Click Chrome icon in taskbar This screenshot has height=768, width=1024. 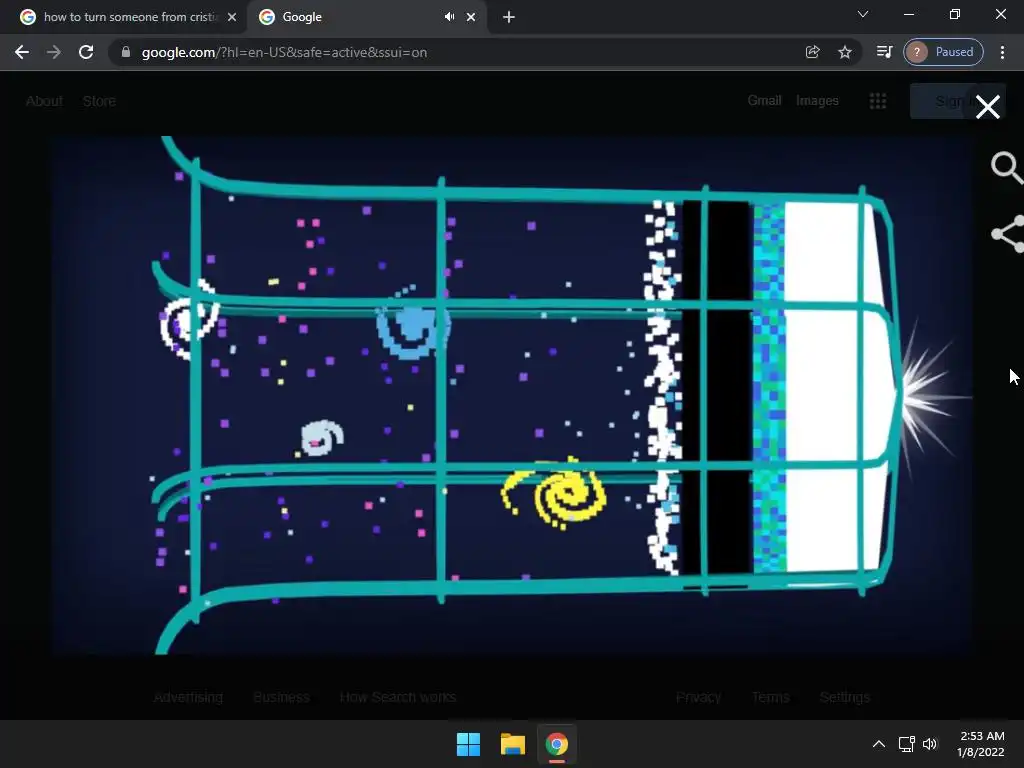pos(556,744)
